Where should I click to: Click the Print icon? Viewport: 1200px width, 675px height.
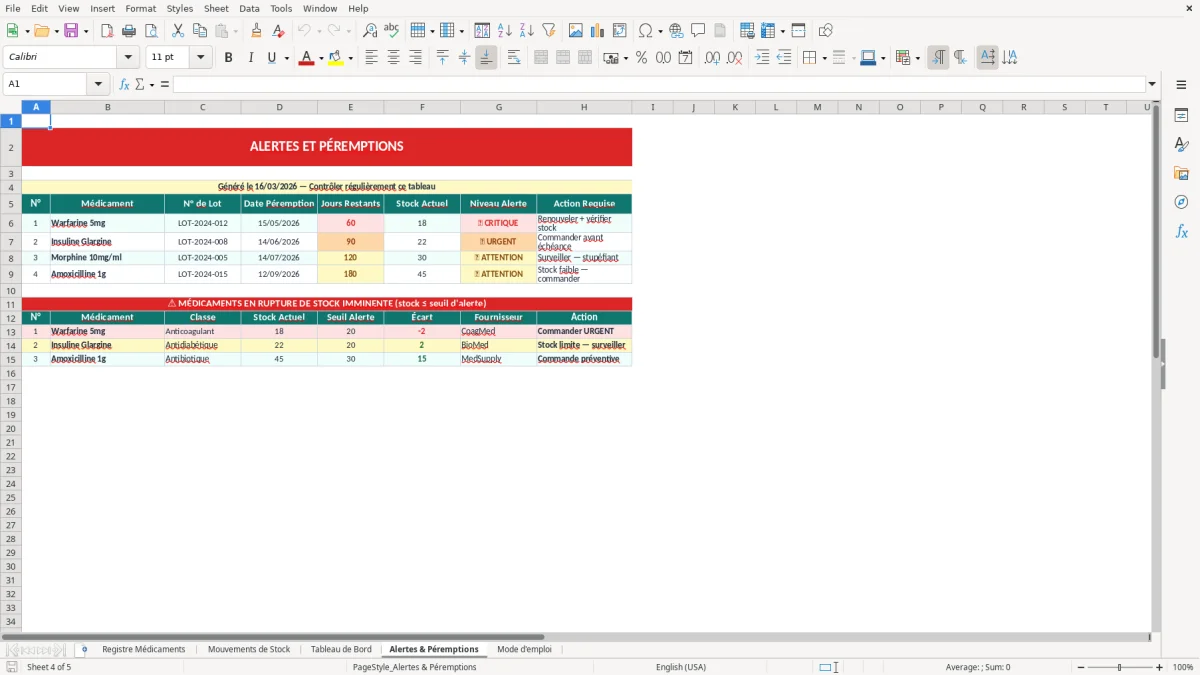[x=129, y=30]
